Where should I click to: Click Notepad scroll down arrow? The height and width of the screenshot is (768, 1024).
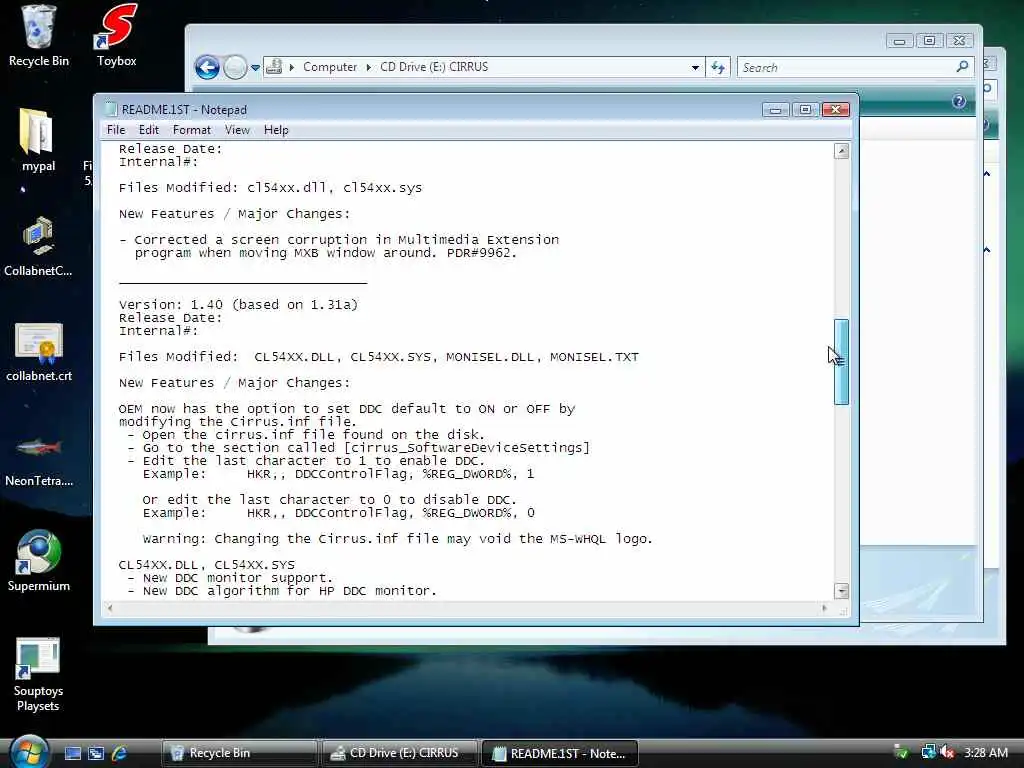pos(842,590)
